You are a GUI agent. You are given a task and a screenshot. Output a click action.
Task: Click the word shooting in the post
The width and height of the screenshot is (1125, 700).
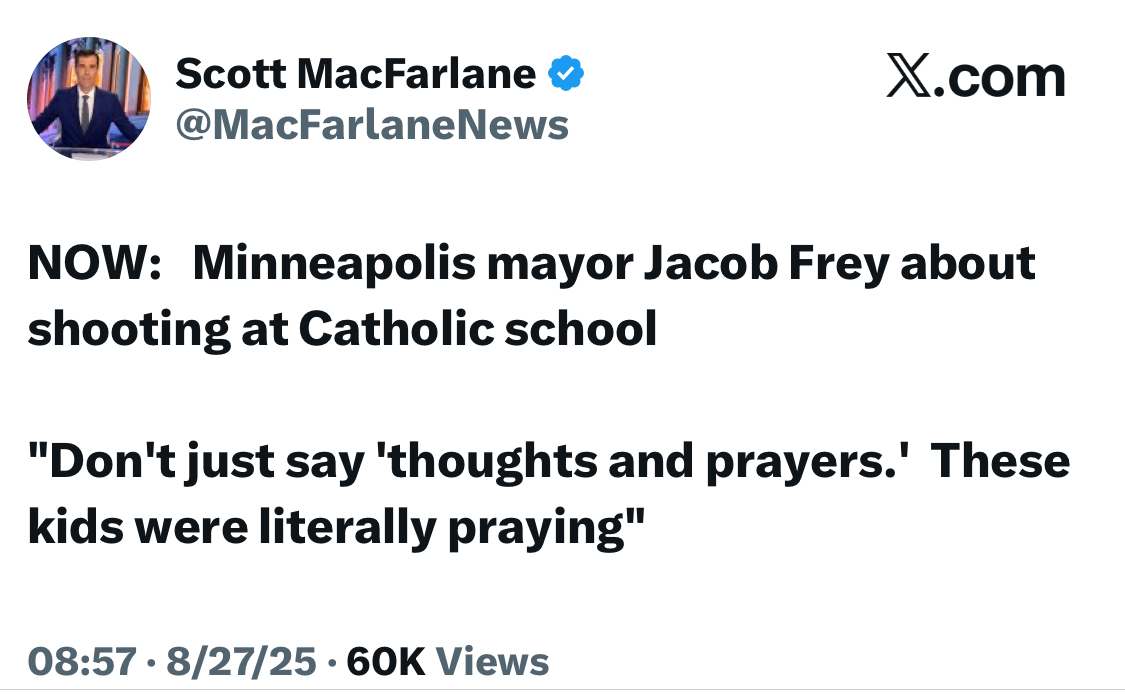[x=128, y=329]
